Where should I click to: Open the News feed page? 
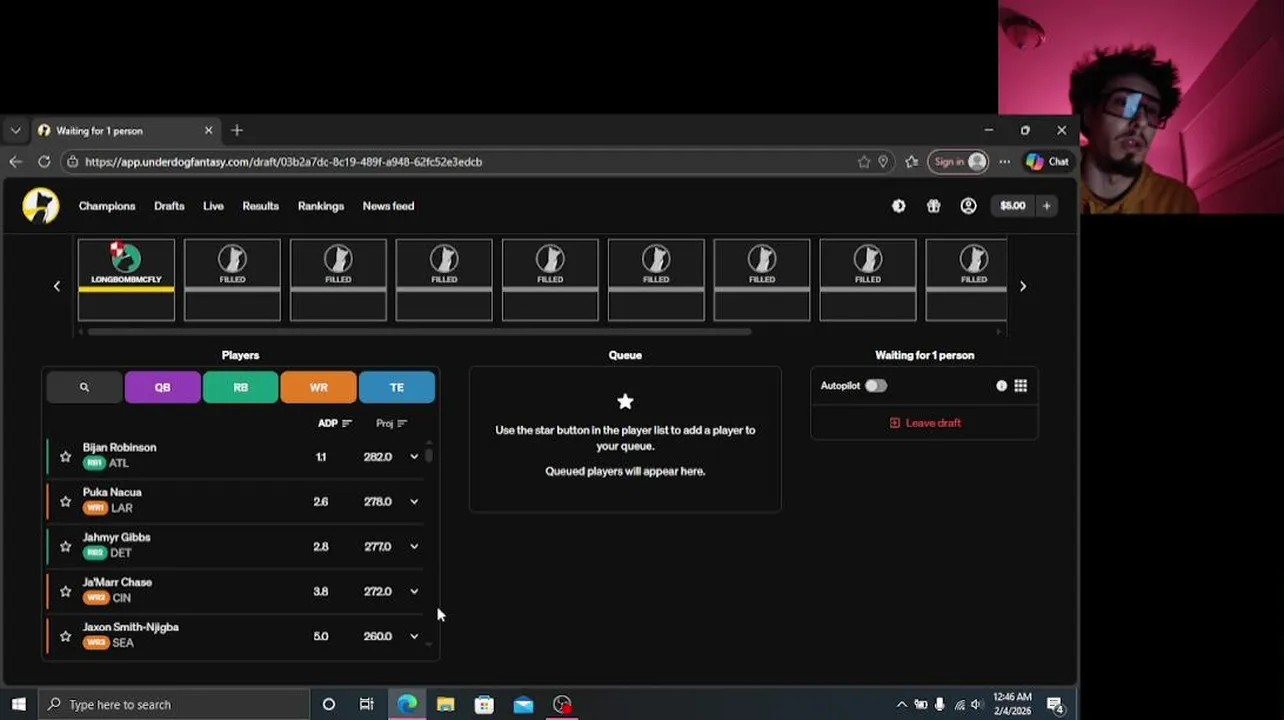tap(388, 206)
